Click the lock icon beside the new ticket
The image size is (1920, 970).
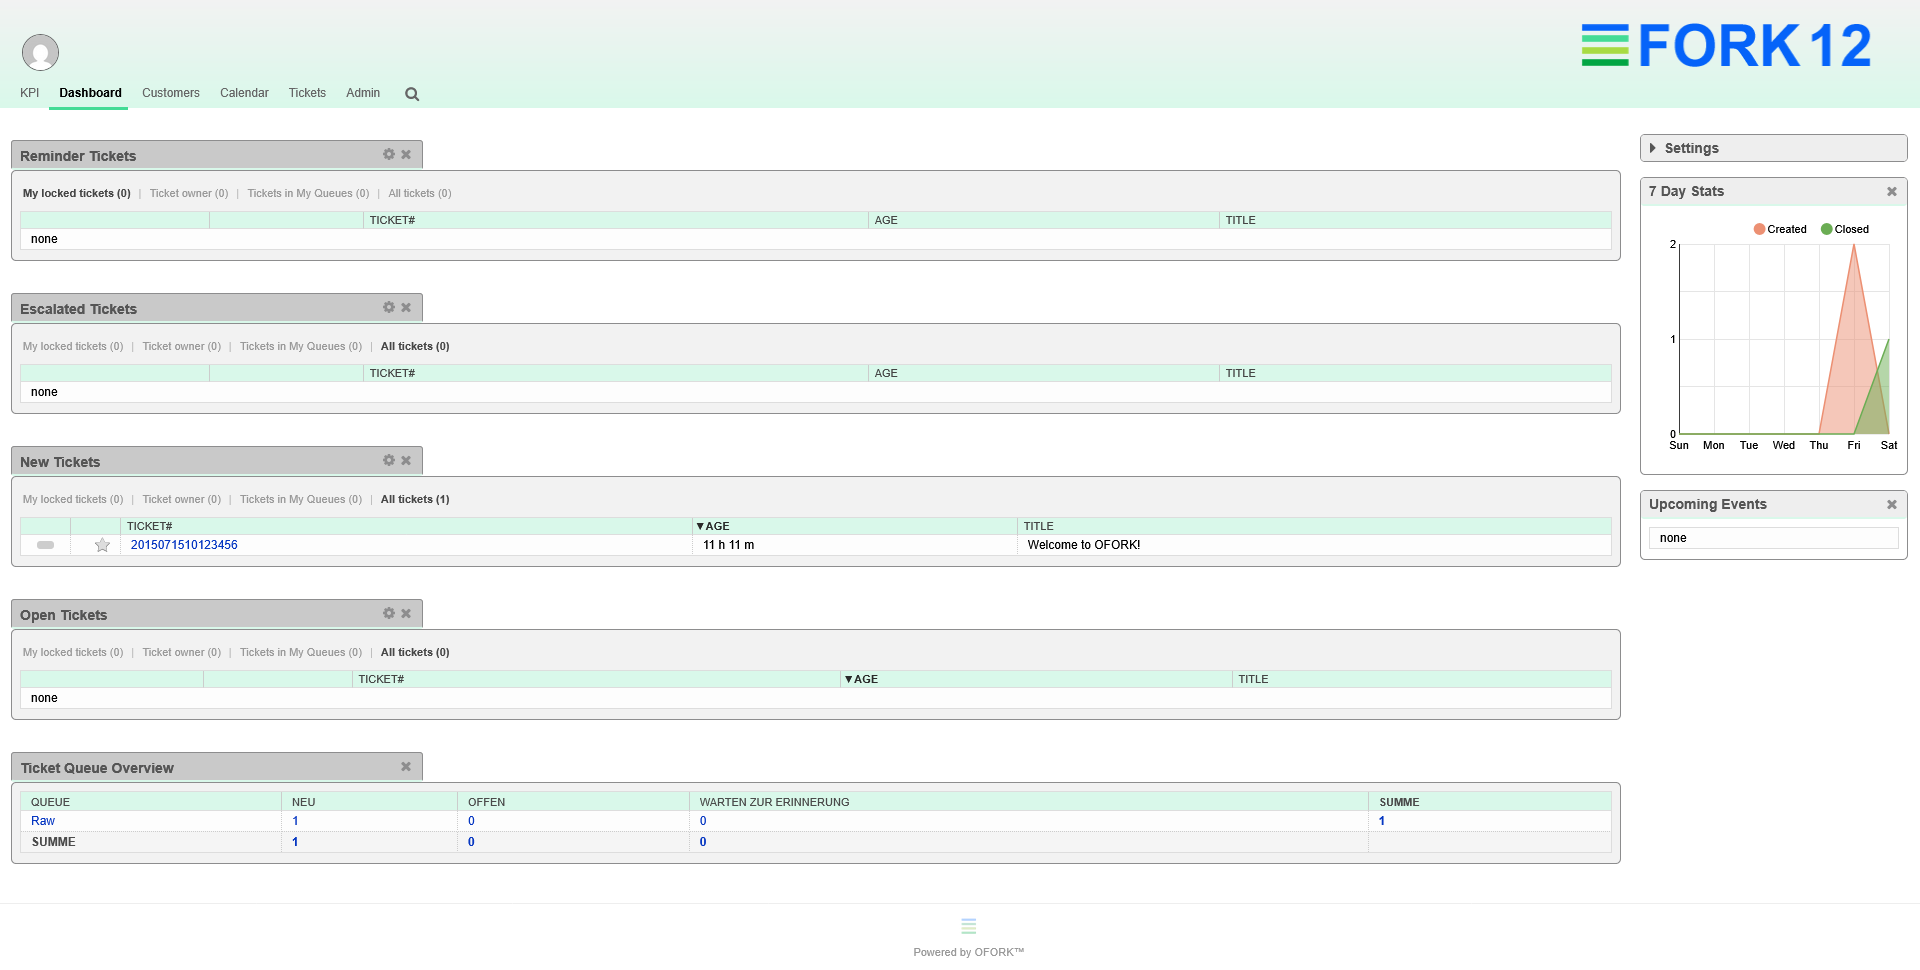(x=44, y=546)
